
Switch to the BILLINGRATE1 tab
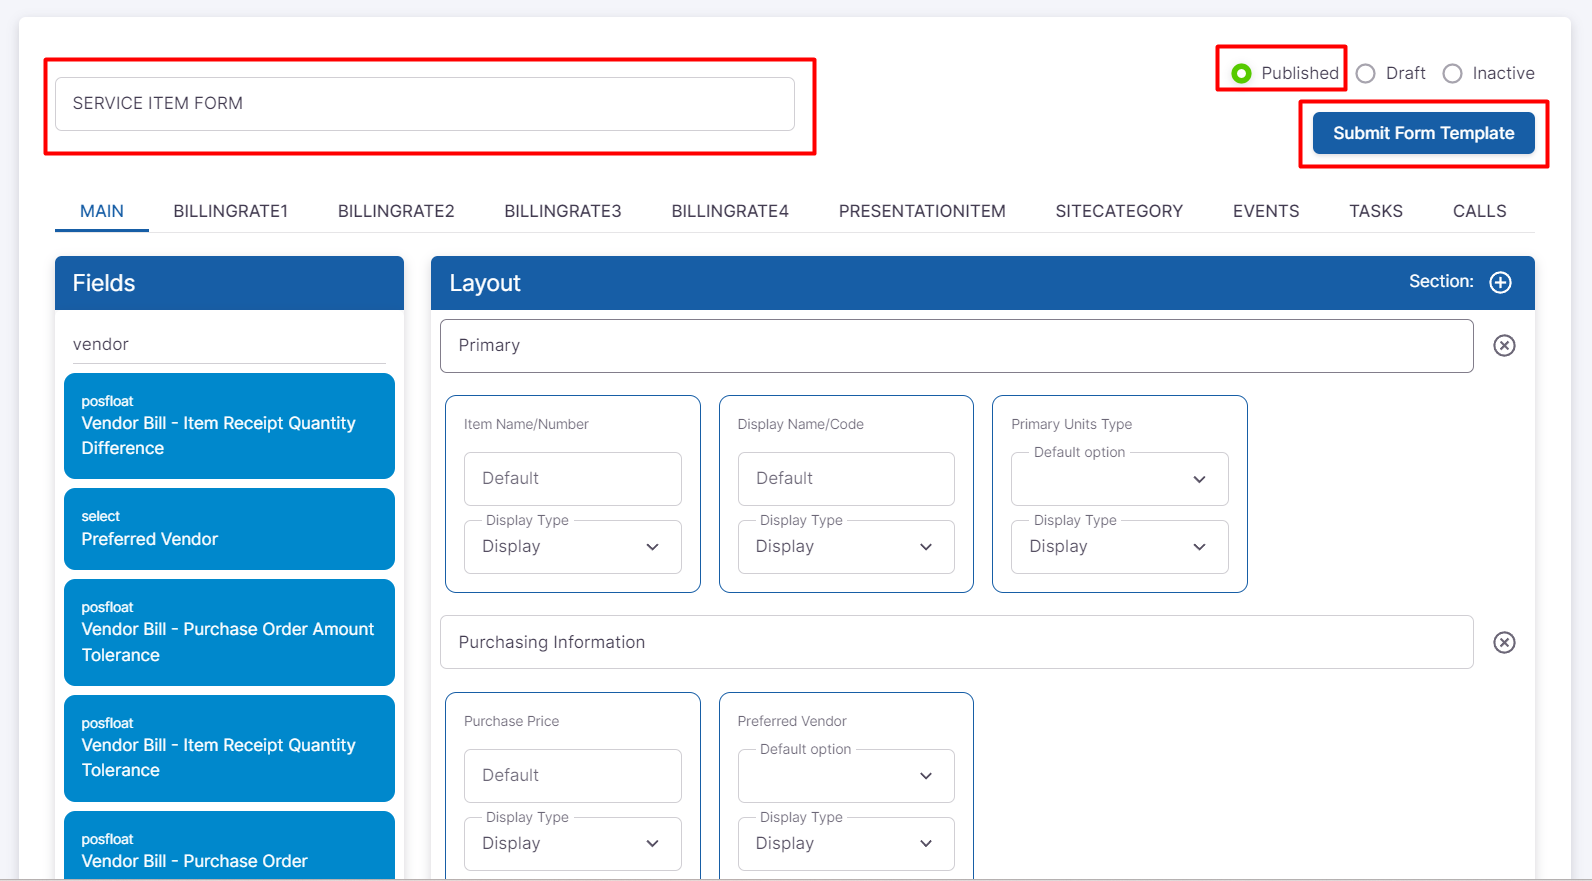coord(230,211)
